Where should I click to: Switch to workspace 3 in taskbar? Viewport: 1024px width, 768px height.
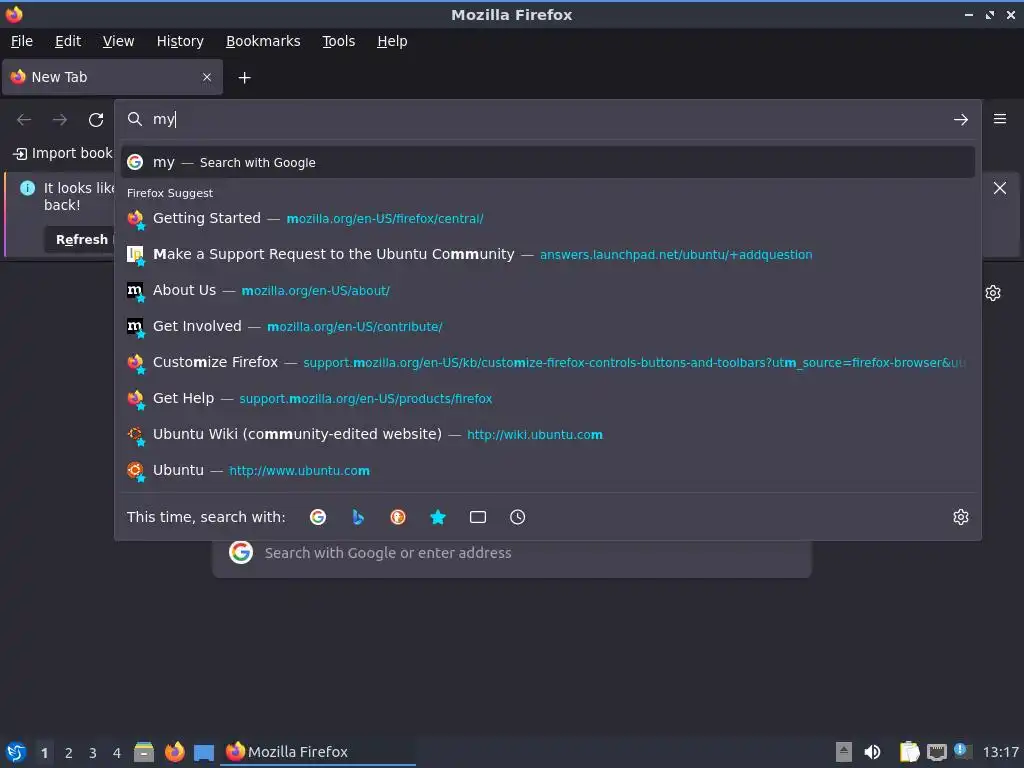coord(93,753)
